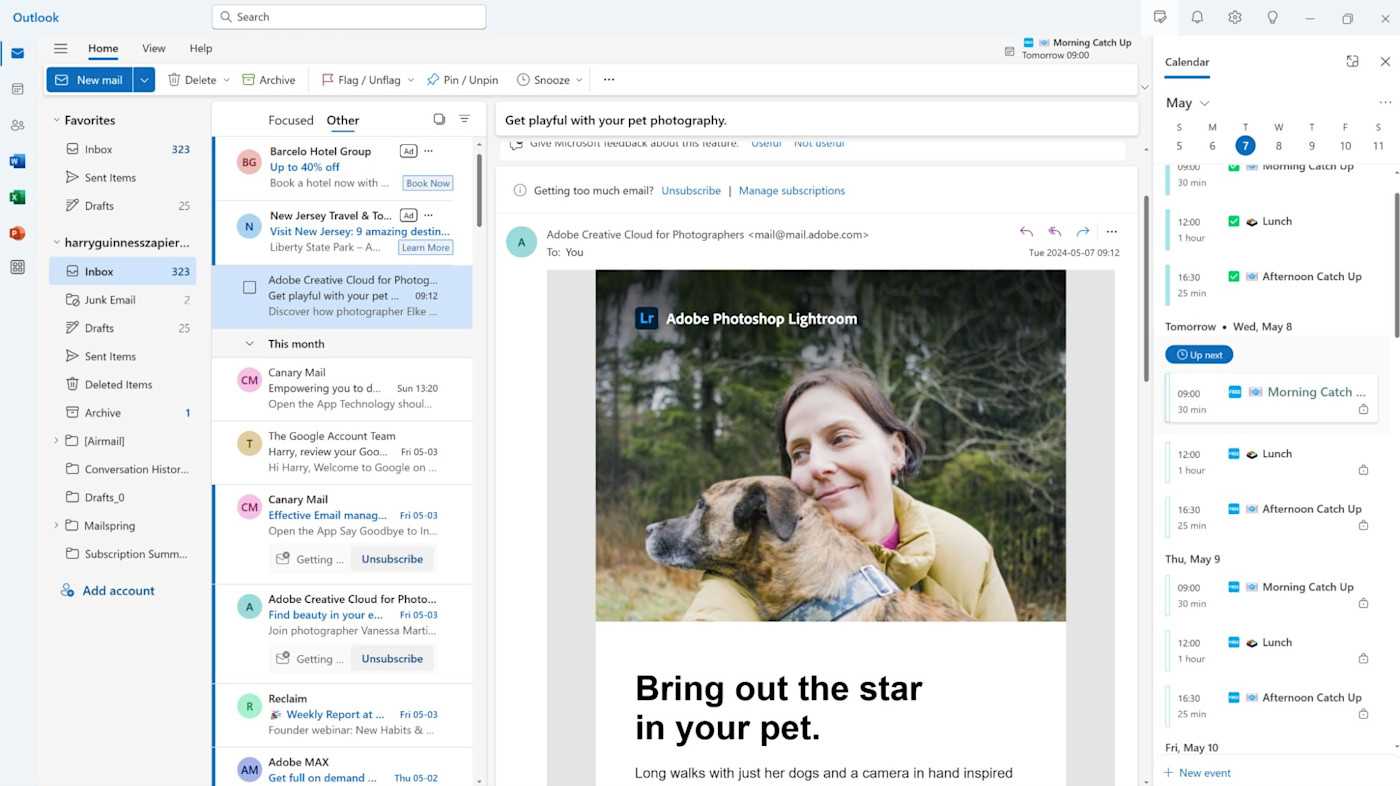The image size is (1400, 786).
Task: Open ribbon overflow more commands ellipsis
Action: 609,80
